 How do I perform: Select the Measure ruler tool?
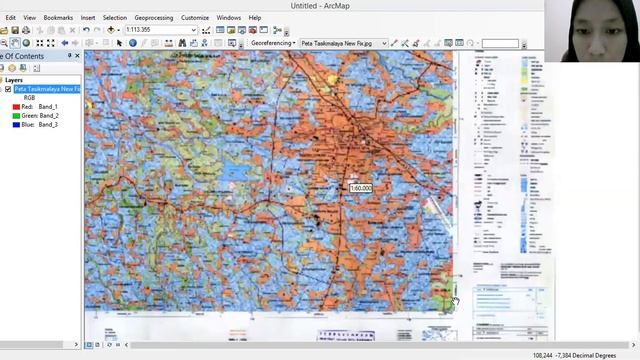tap(169, 43)
